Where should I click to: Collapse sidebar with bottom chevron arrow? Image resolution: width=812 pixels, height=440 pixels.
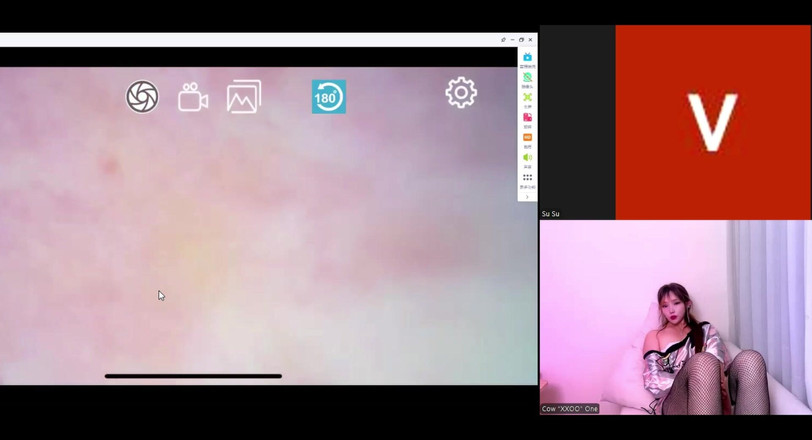(x=527, y=197)
